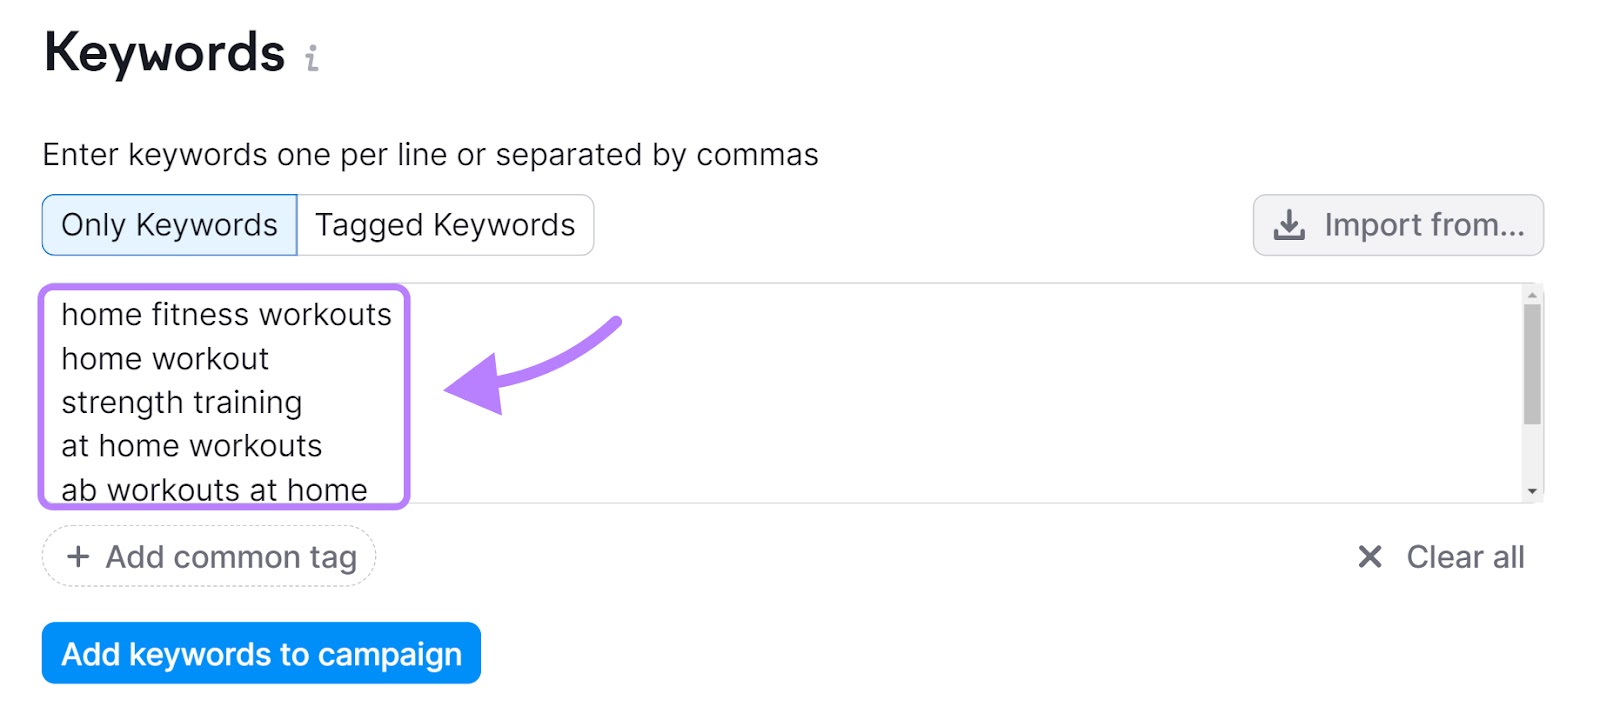Click the keyword list scrollbar thumb
This screenshot has width=1600, height=720.
click(1532, 365)
